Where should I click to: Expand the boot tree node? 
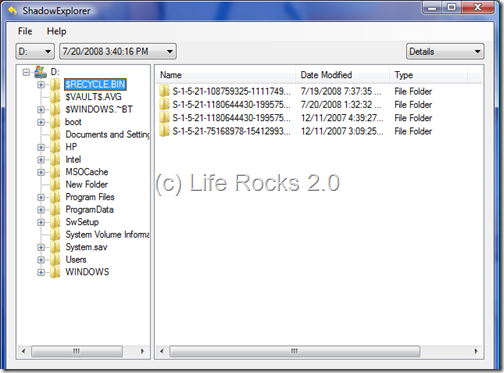click(41, 122)
